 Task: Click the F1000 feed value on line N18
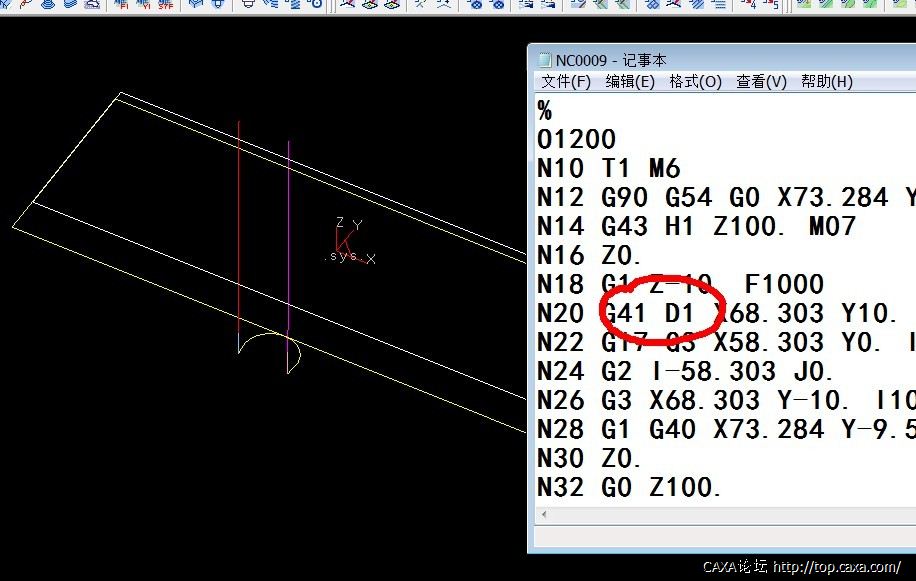pyautogui.click(x=784, y=284)
